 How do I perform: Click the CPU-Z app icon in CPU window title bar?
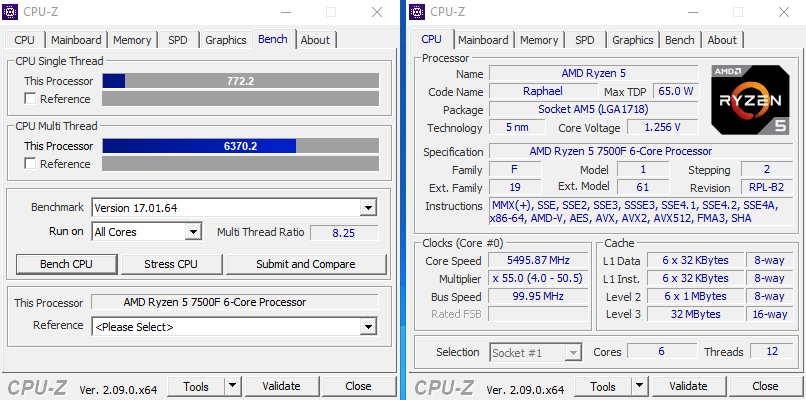click(417, 11)
